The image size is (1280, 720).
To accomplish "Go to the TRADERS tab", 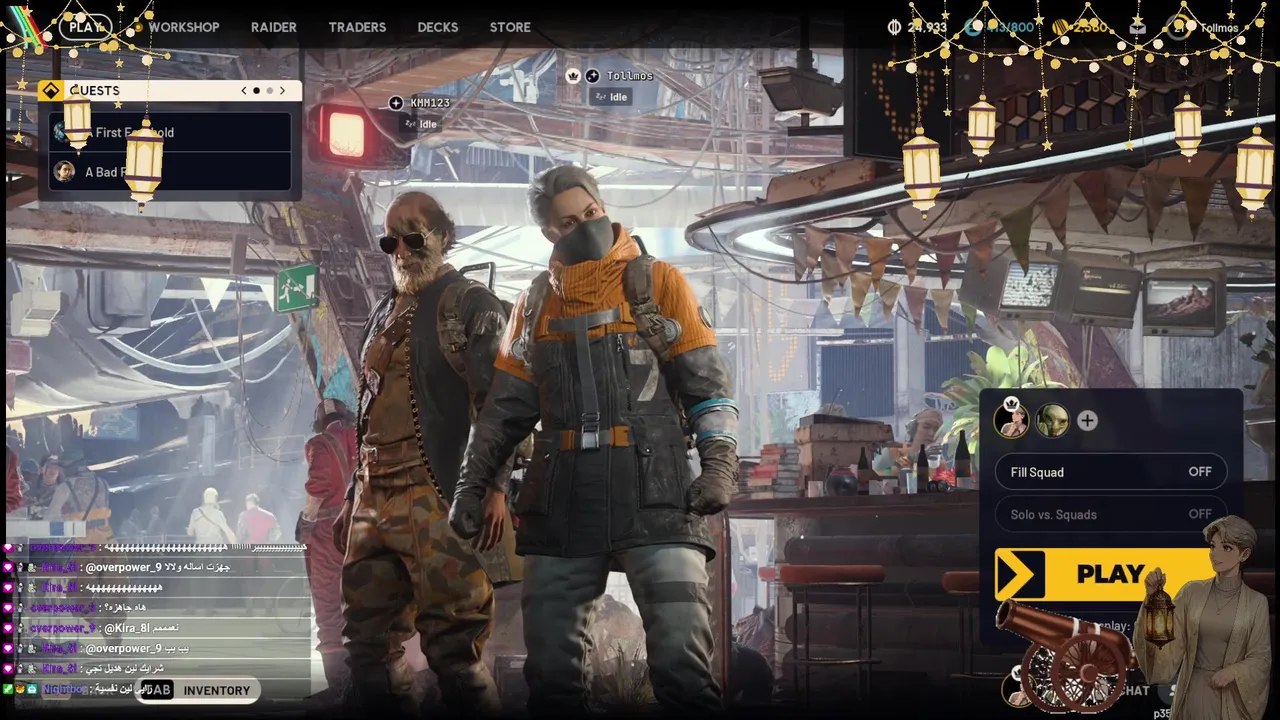I will [357, 27].
